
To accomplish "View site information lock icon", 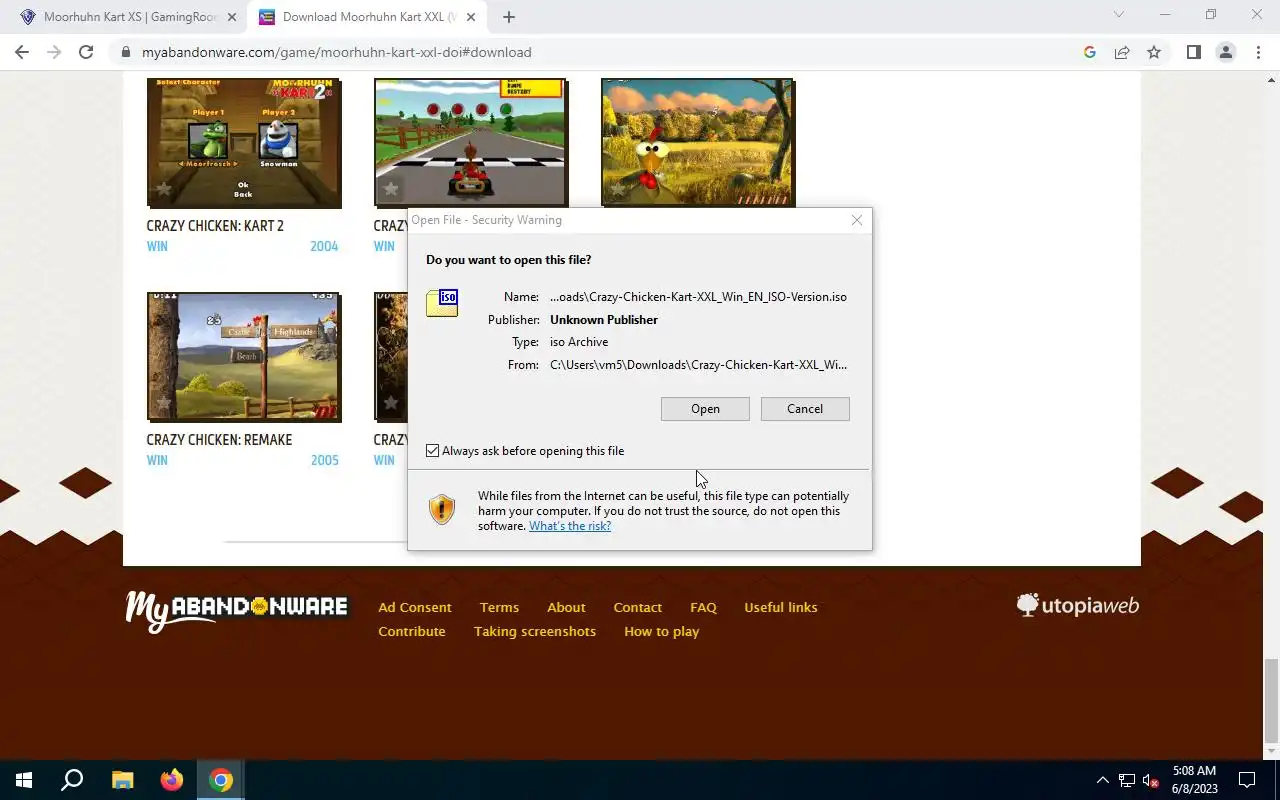I will [125, 52].
